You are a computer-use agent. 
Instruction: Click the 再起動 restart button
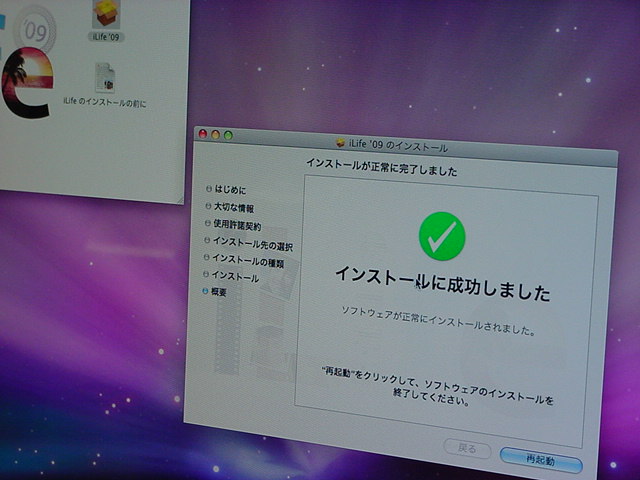[x=541, y=460]
